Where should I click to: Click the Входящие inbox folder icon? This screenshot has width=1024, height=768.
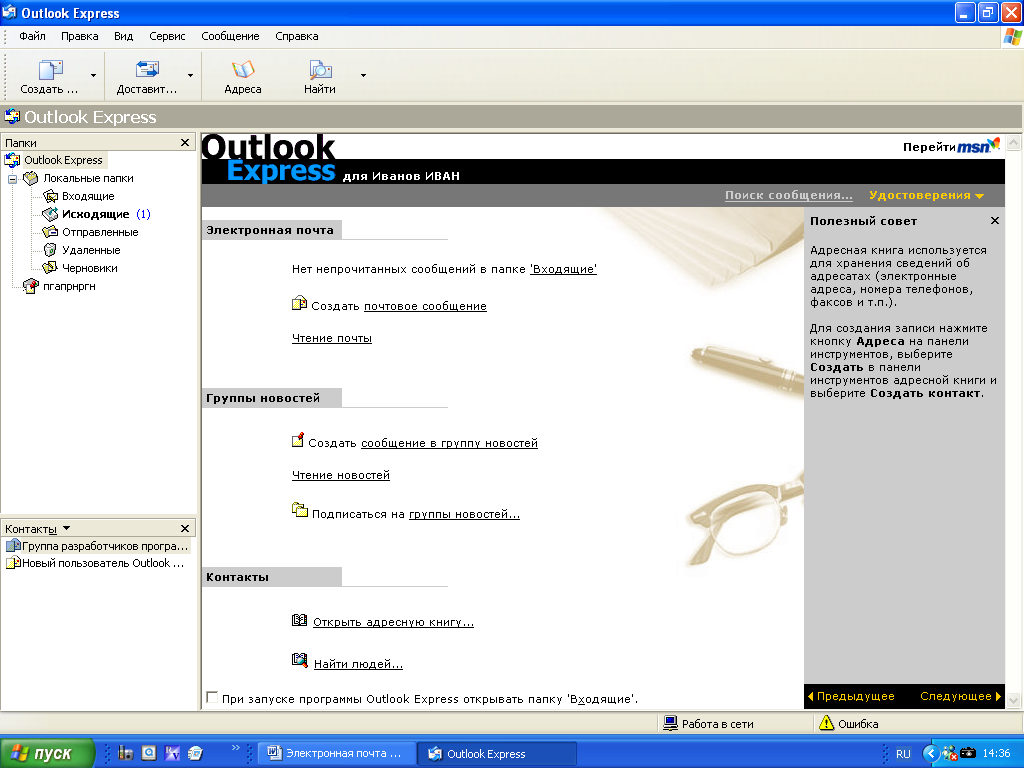[50, 196]
